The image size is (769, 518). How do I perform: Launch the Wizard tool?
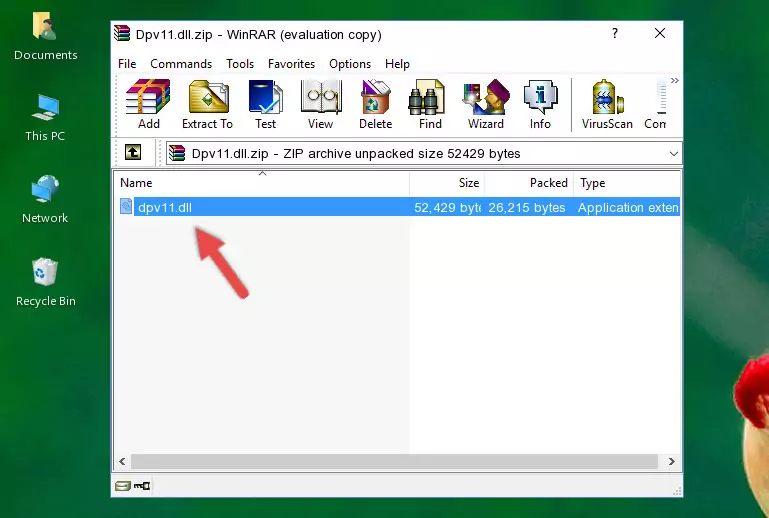pyautogui.click(x=486, y=104)
